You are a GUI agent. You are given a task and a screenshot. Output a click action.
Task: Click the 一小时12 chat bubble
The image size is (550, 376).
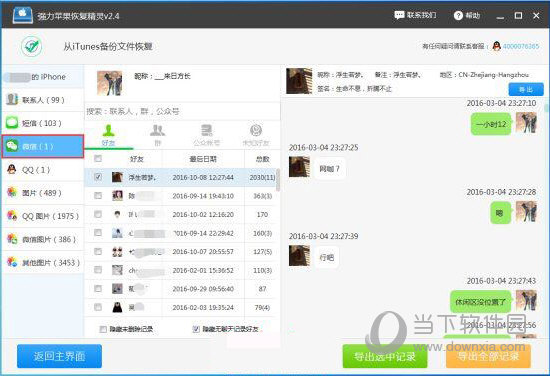coord(491,124)
